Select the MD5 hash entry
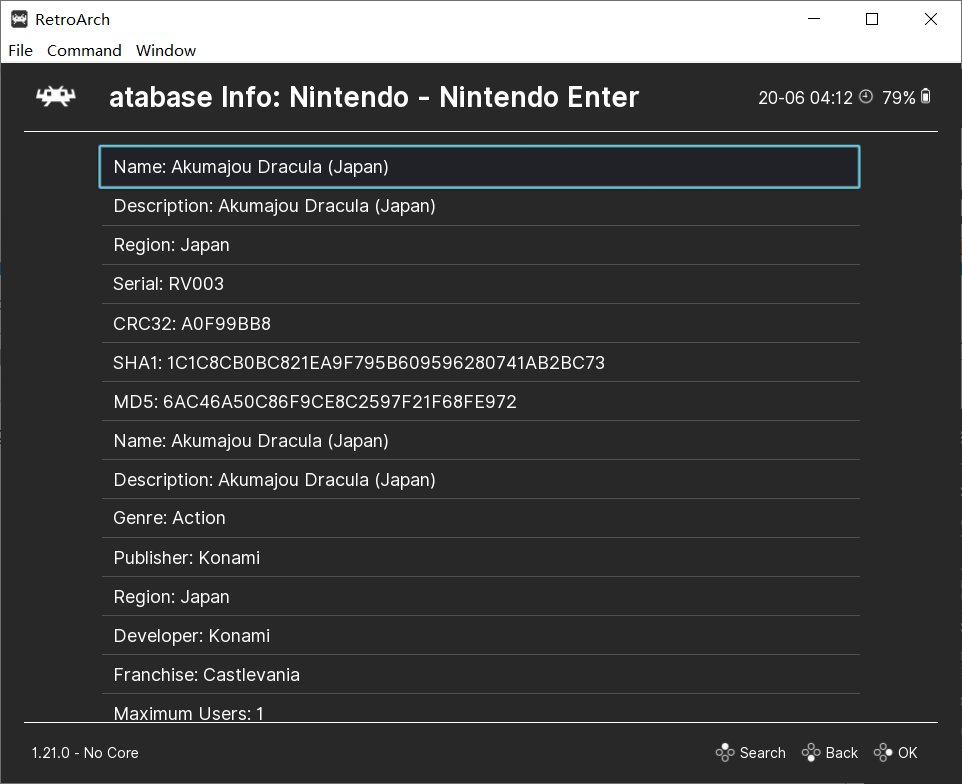Image resolution: width=962 pixels, height=784 pixels. [x=480, y=402]
